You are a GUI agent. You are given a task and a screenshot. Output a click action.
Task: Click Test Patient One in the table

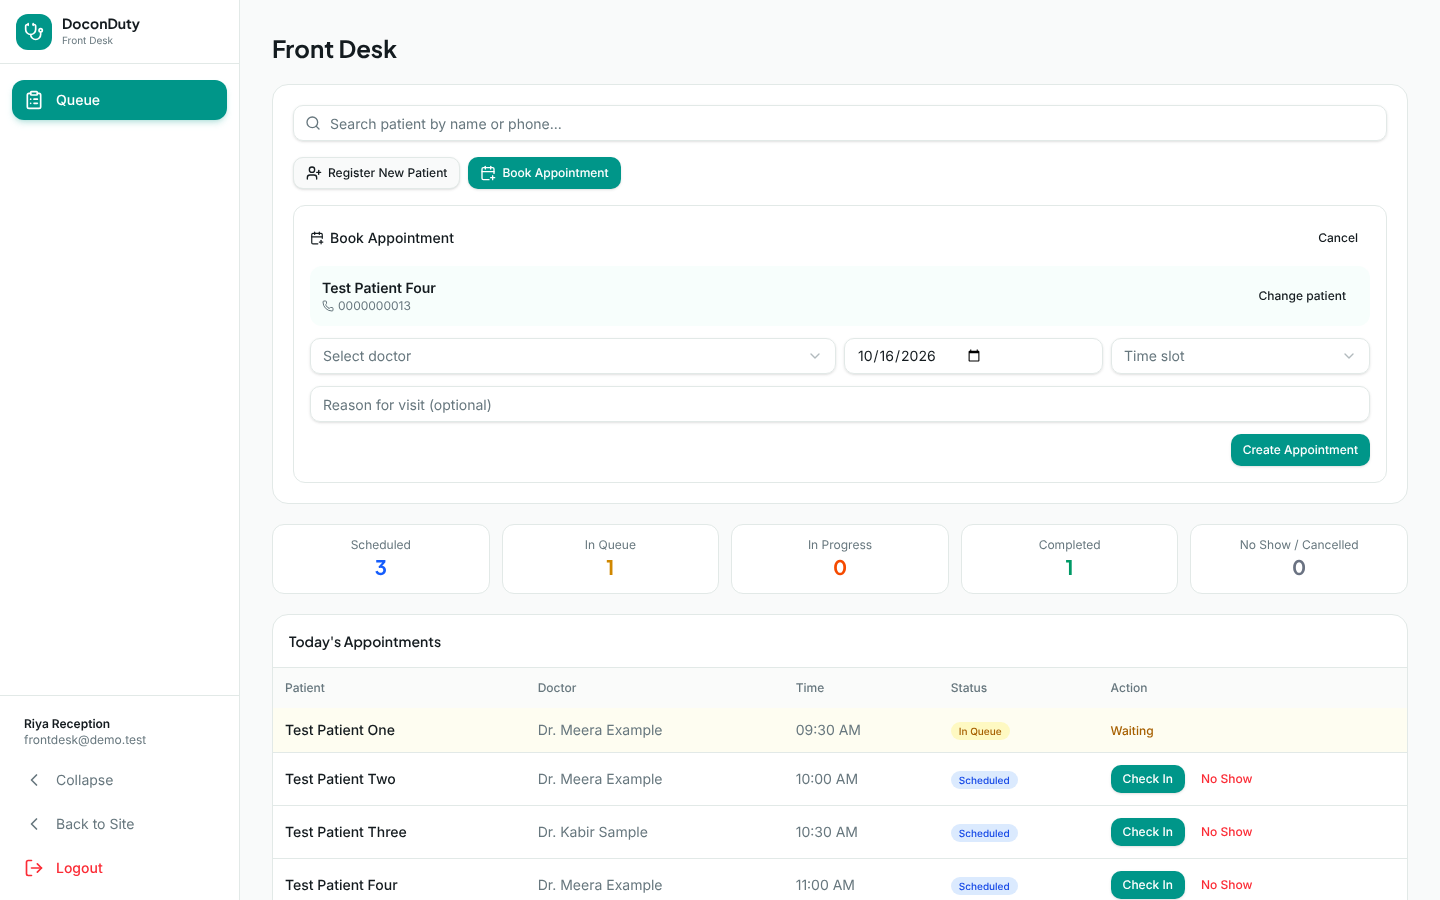coord(340,730)
